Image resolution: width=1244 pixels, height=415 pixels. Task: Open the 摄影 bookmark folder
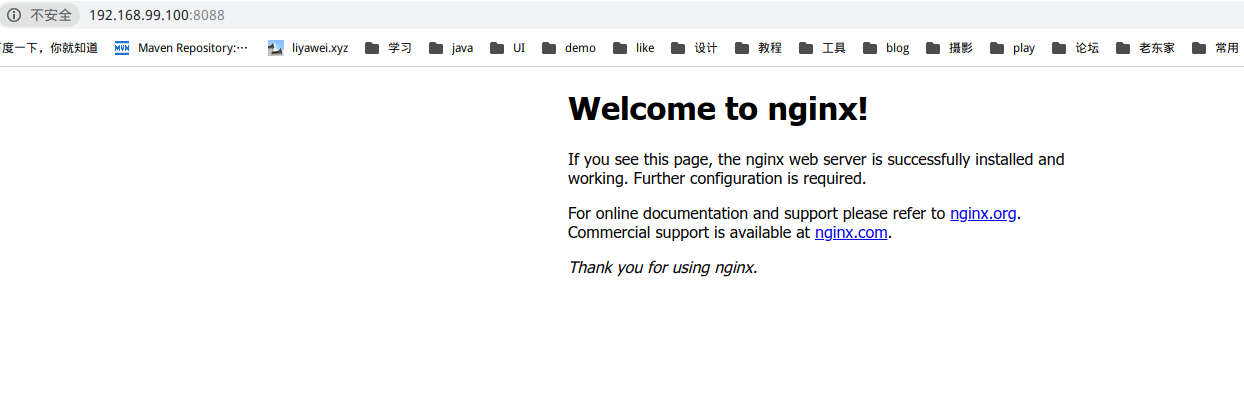[x=949, y=47]
